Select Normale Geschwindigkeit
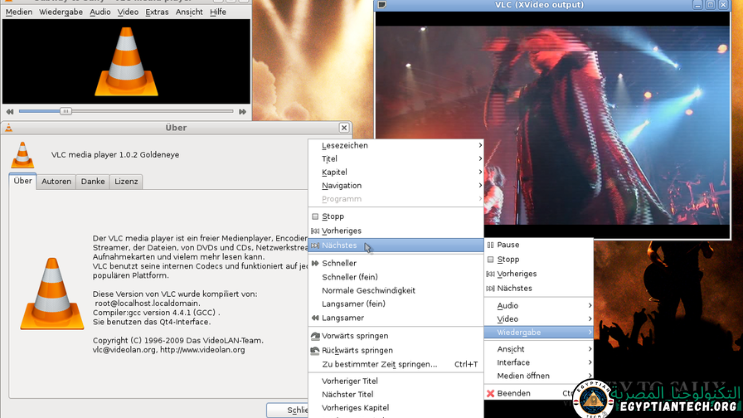Image resolution: width=743 pixels, height=418 pixels. click(x=396, y=291)
